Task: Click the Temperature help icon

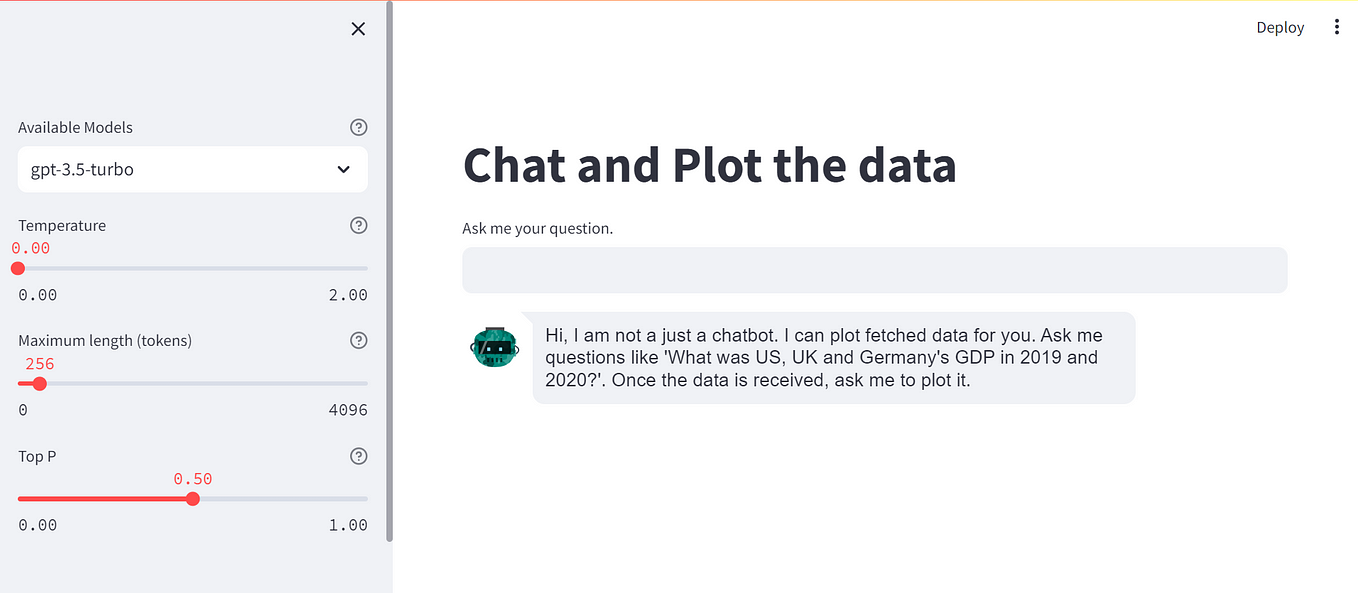Action: coord(358,225)
